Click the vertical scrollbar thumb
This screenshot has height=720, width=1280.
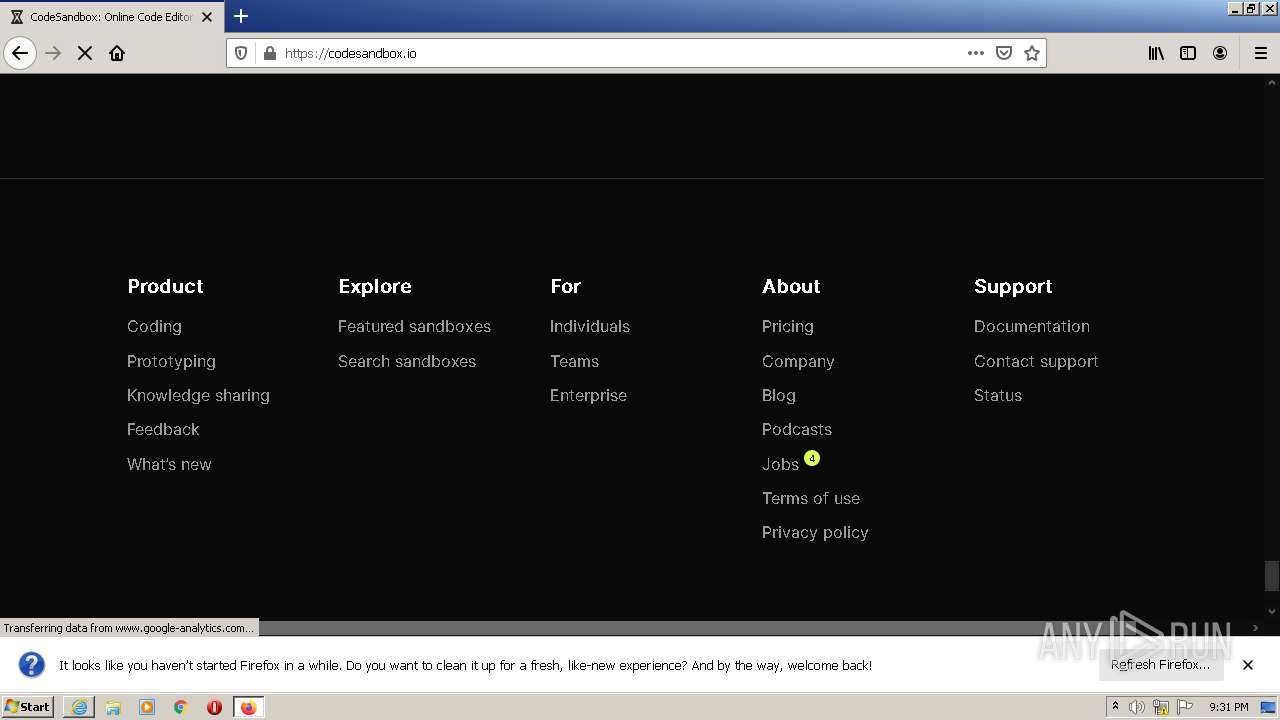pyautogui.click(x=1272, y=576)
